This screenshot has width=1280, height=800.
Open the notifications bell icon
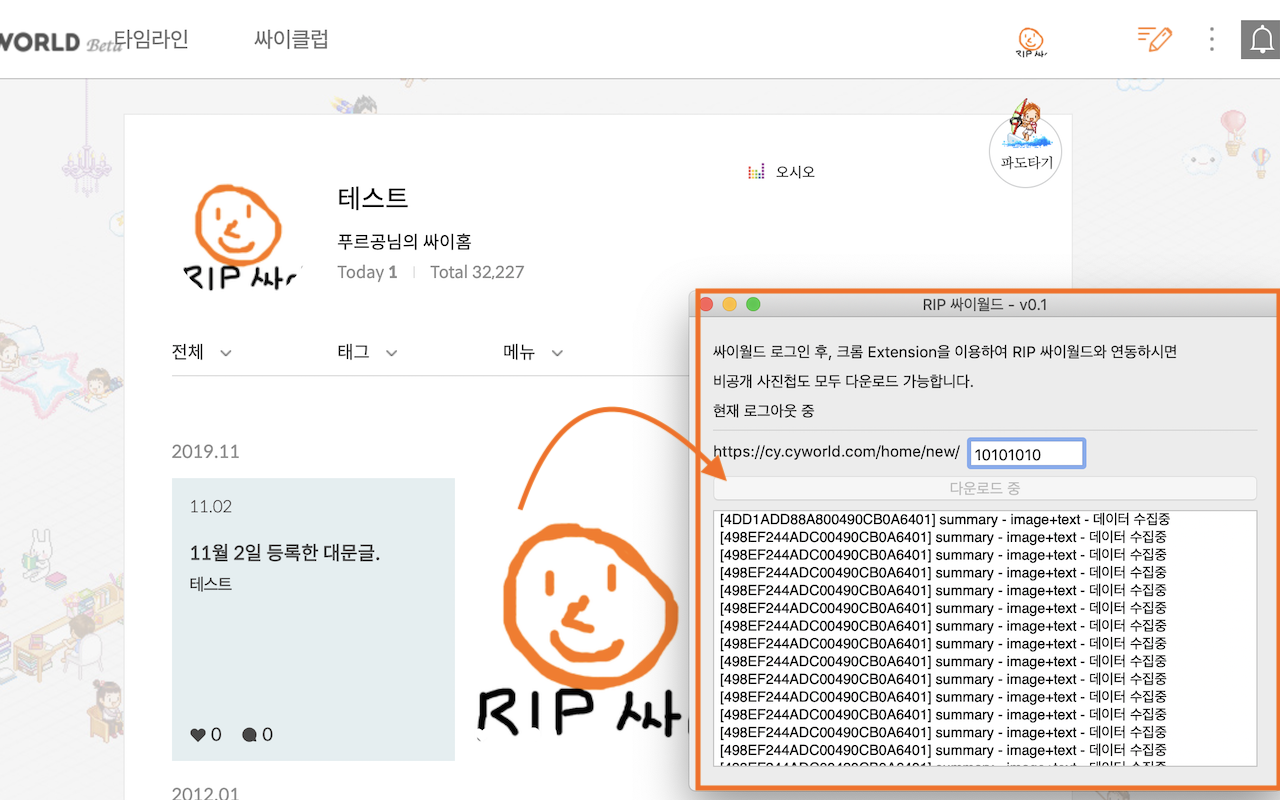pos(1260,40)
